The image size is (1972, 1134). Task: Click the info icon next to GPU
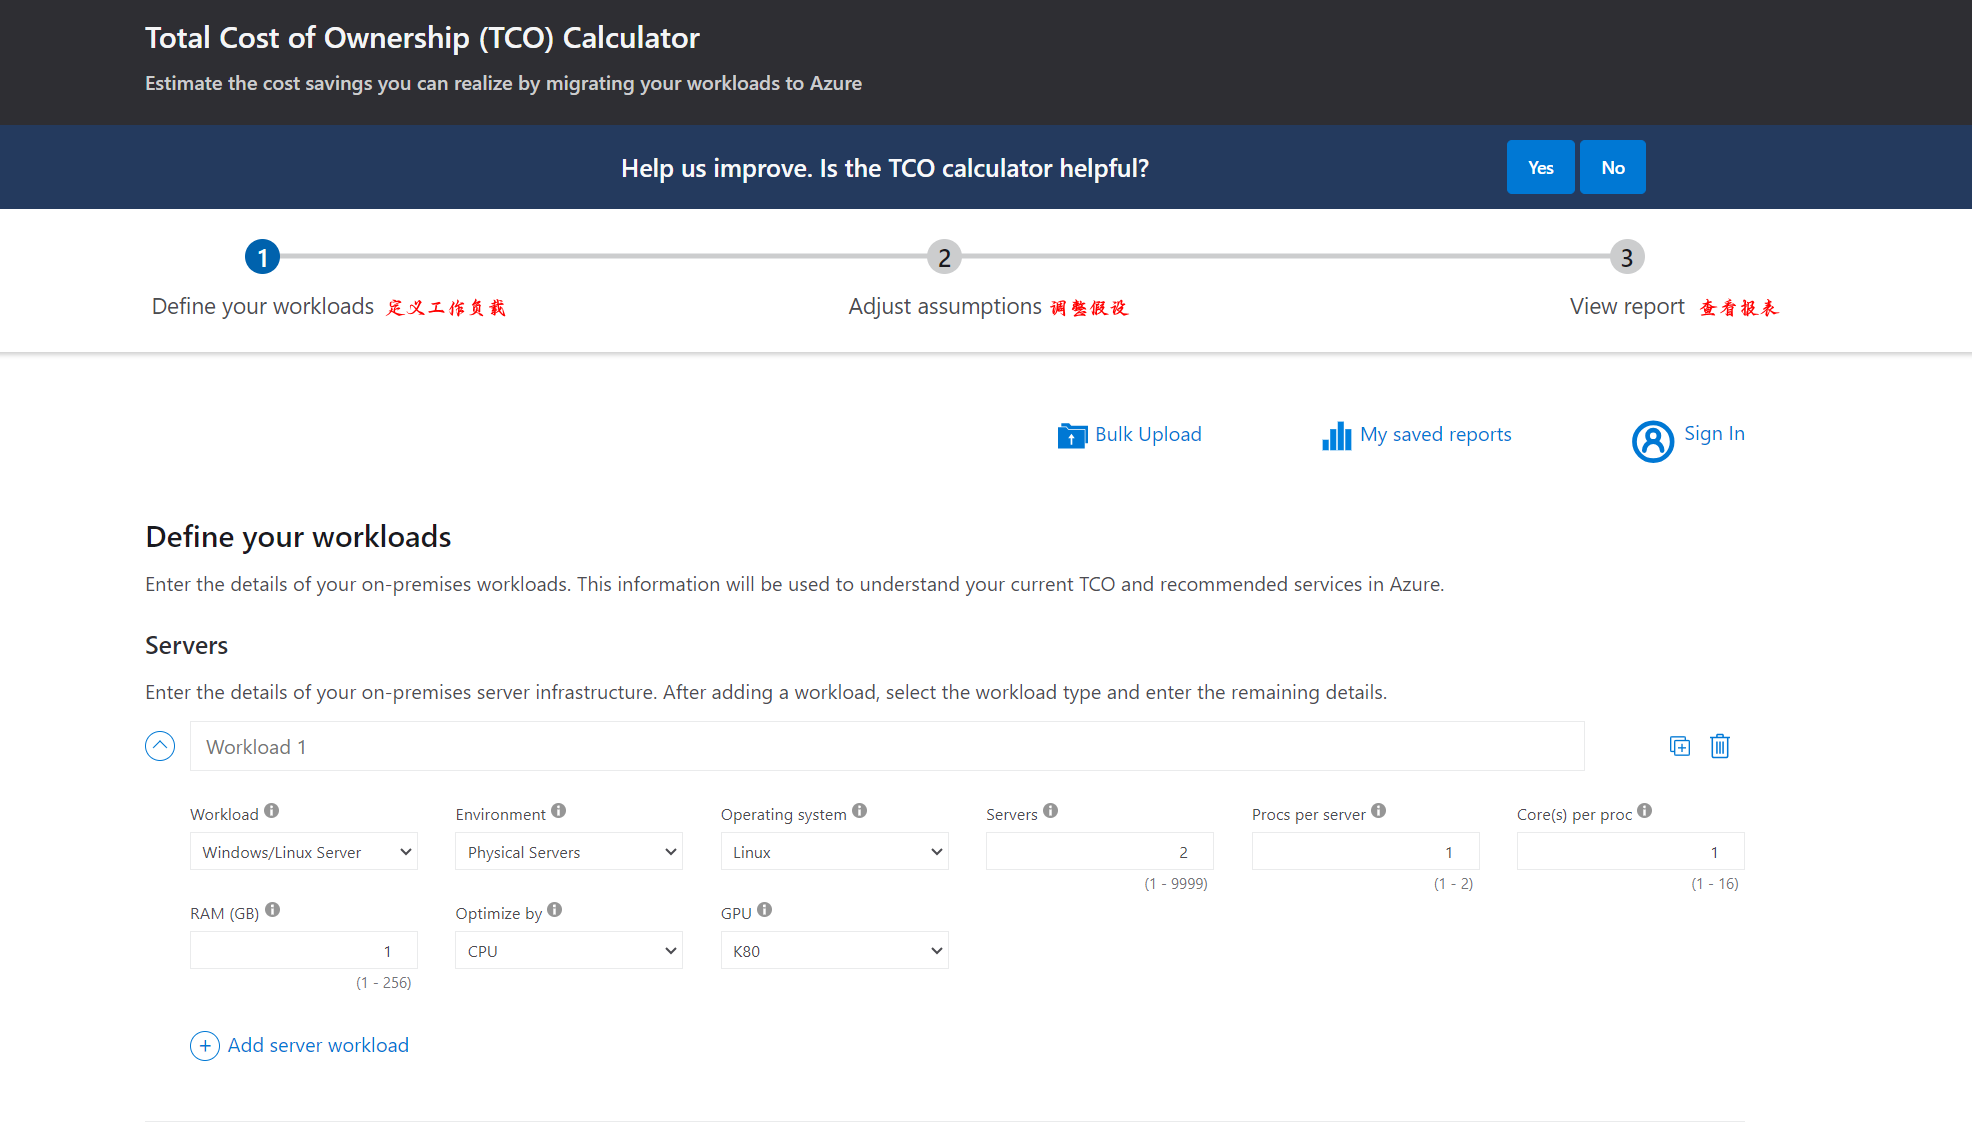point(764,910)
